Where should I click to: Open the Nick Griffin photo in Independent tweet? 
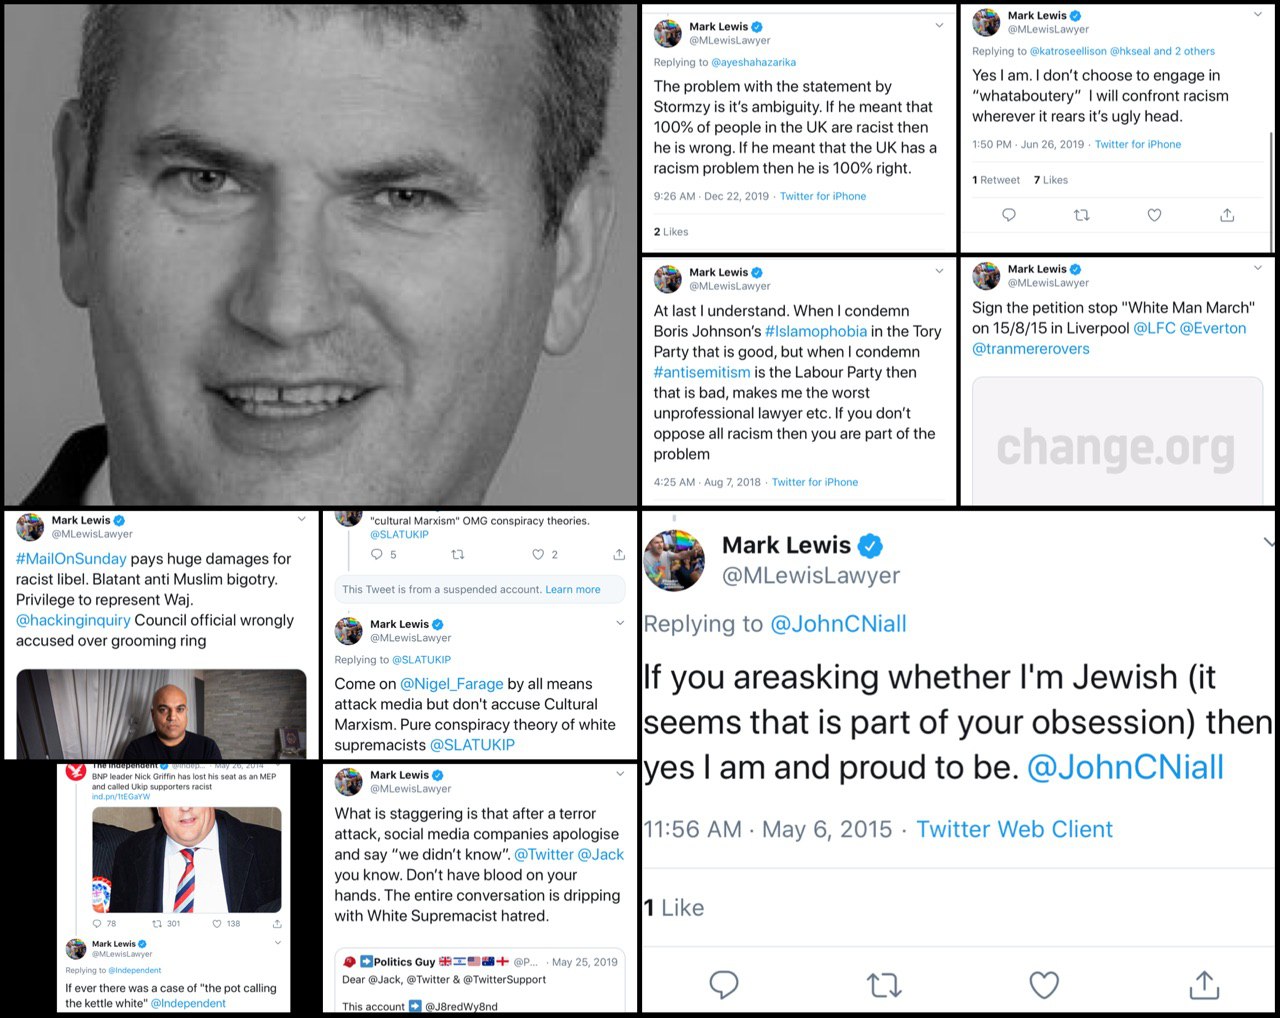[x=187, y=859]
